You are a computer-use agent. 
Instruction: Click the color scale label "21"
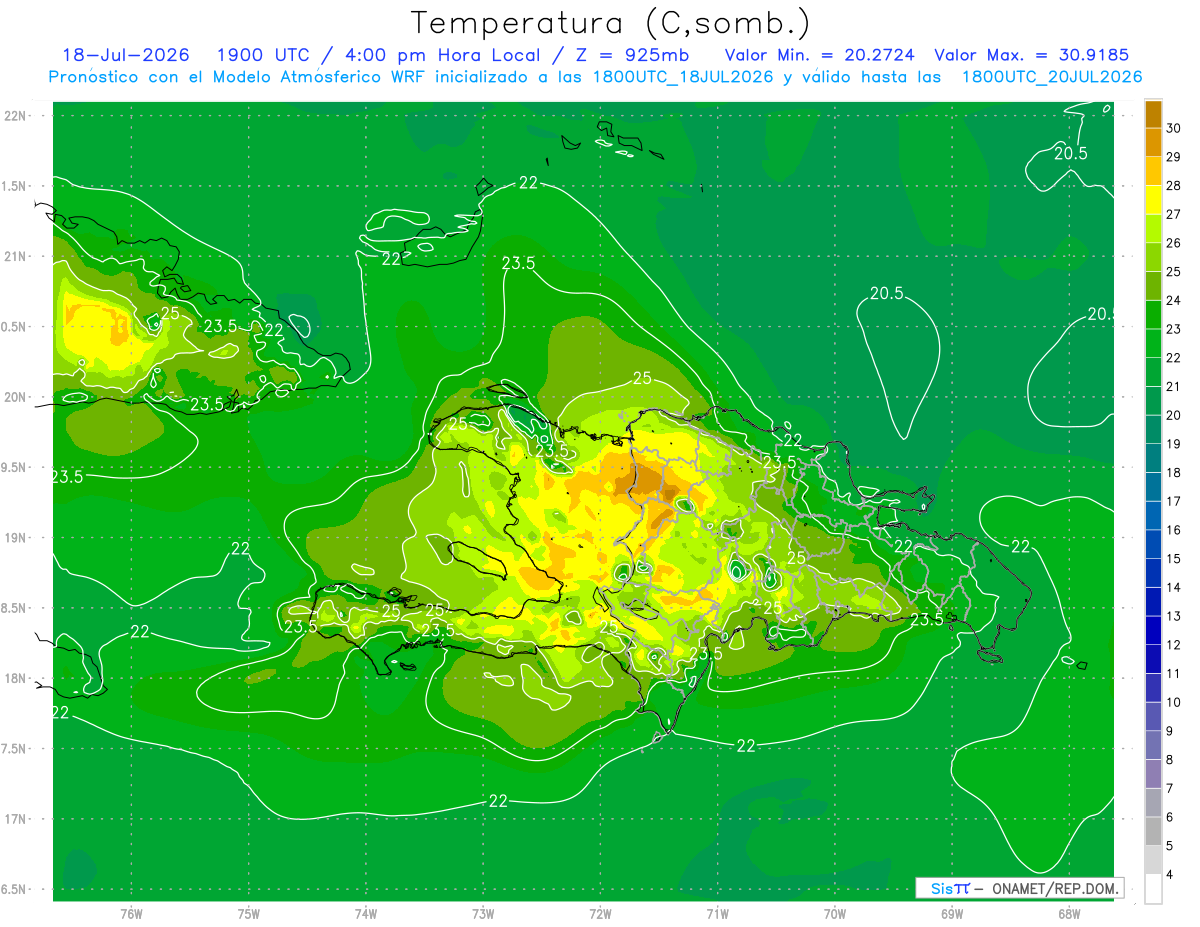click(x=1175, y=387)
